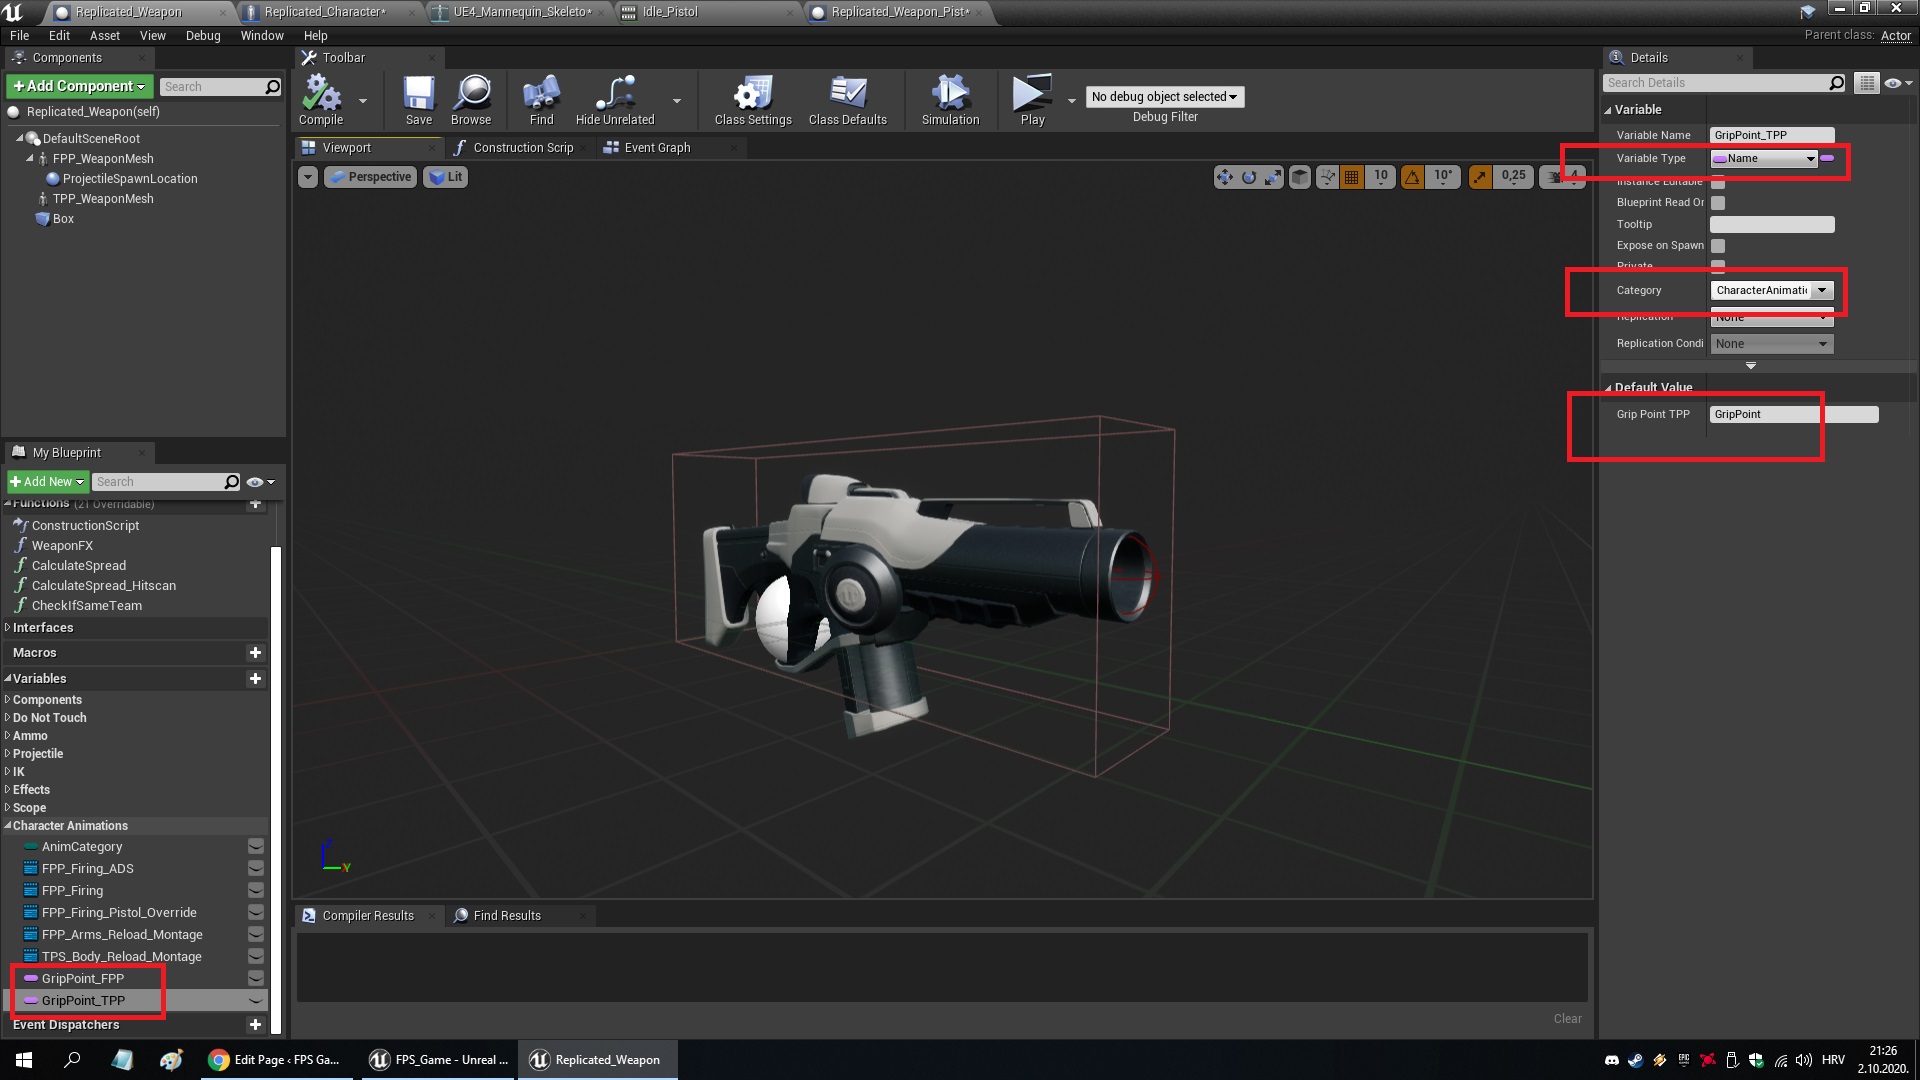Open the Variable Type Name dropdown
1920x1080 pixels.
[x=1764, y=159]
